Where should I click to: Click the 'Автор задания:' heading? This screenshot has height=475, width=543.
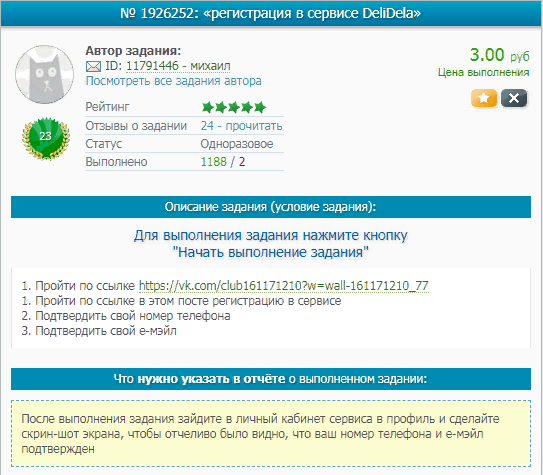point(133,51)
